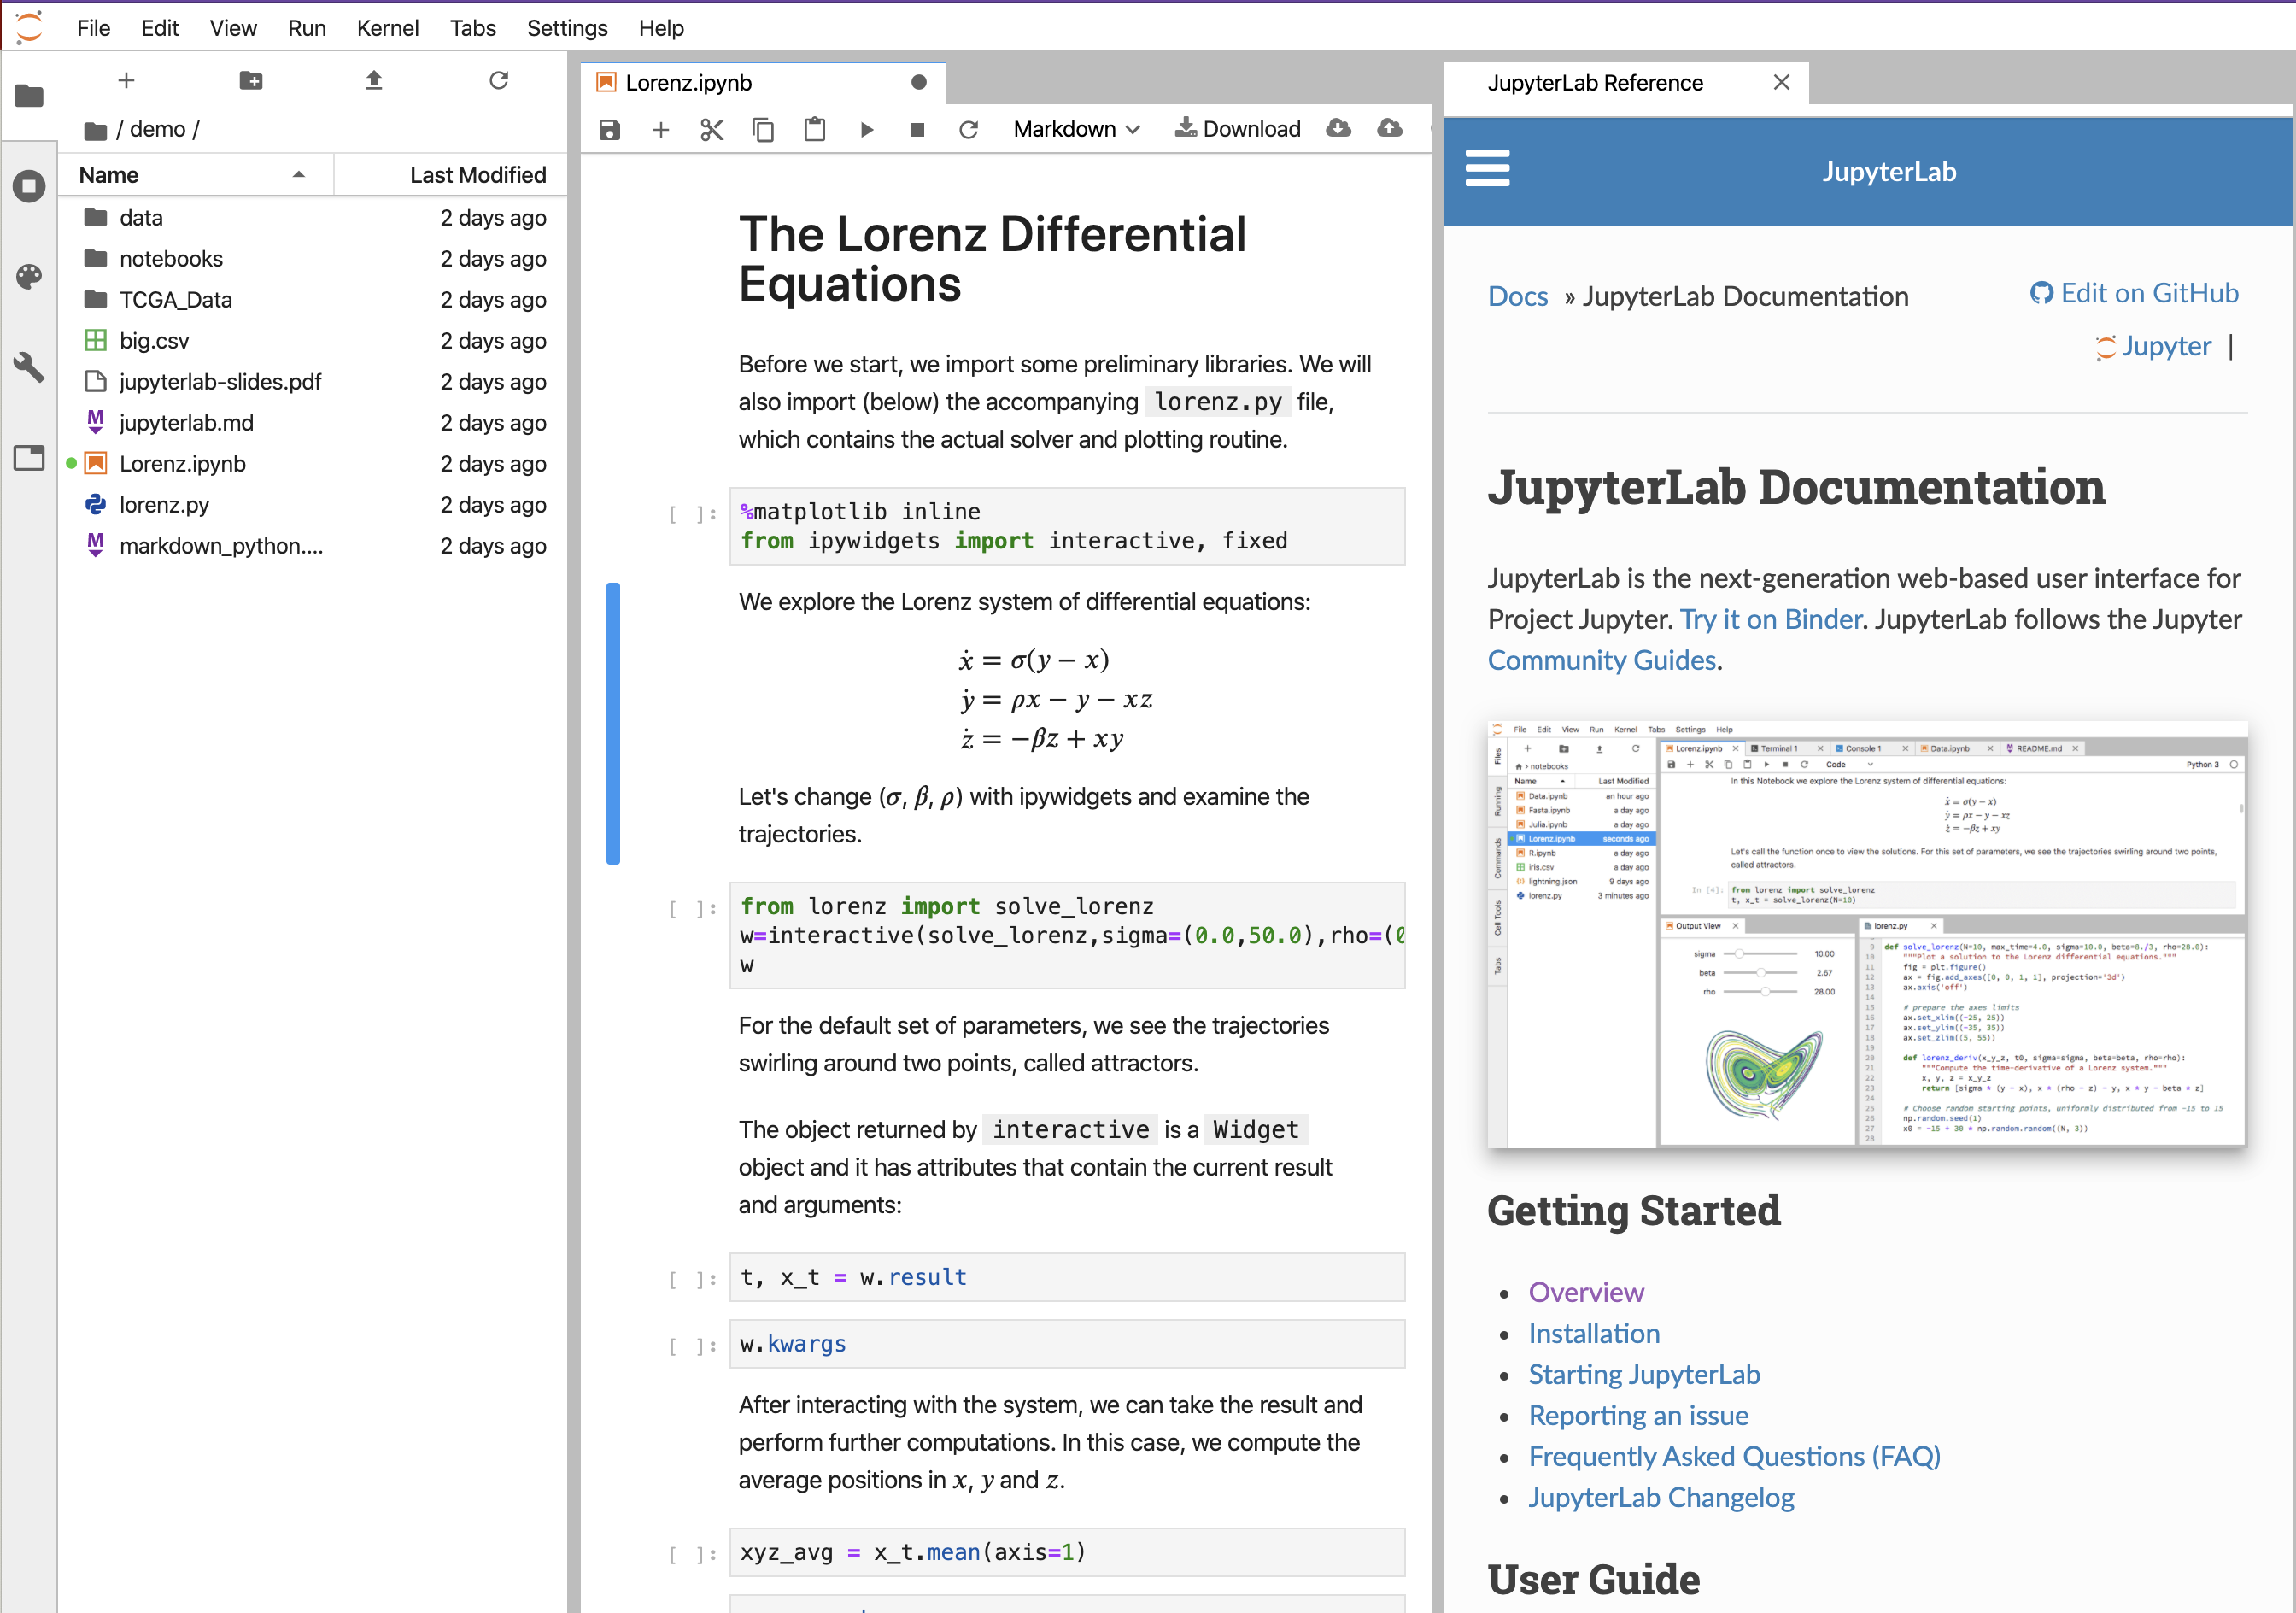Save the notebook with the disk icon
The height and width of the screenshot is (1613, 2296).
(609, 130)
